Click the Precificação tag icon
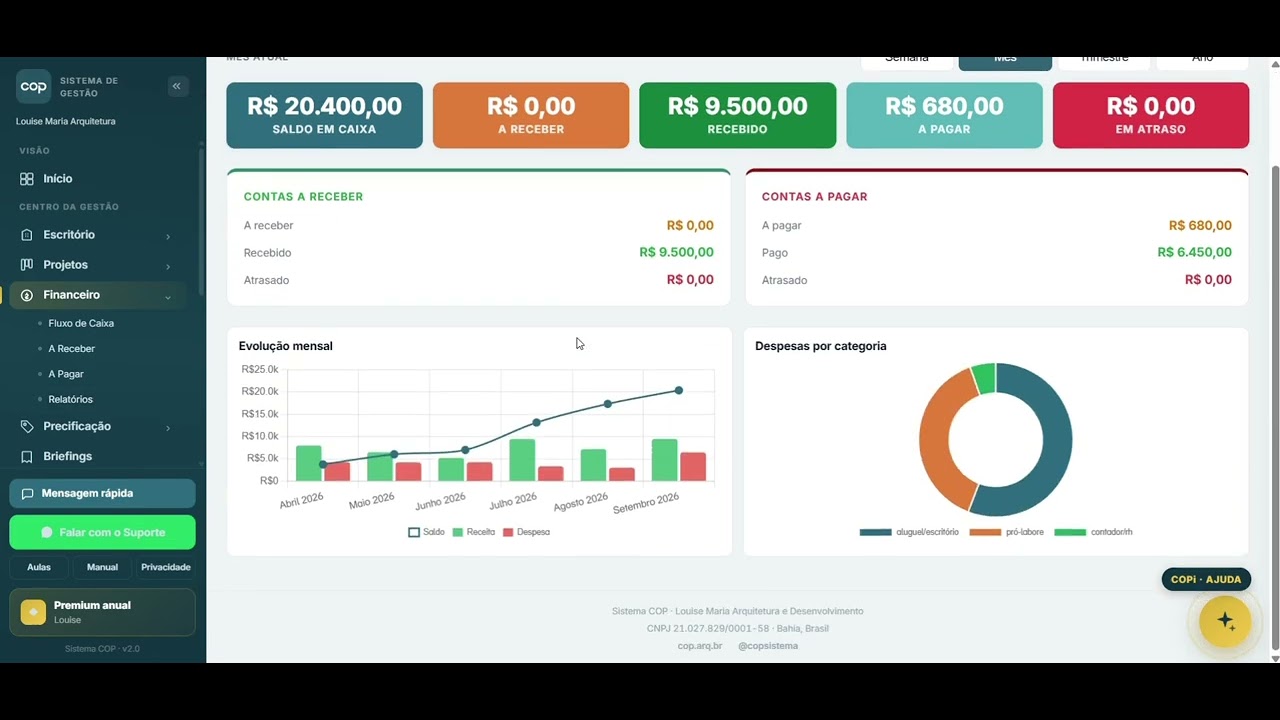Image resolution: width=1280 pixels, height=720 pixels. (x=27, y=426)
